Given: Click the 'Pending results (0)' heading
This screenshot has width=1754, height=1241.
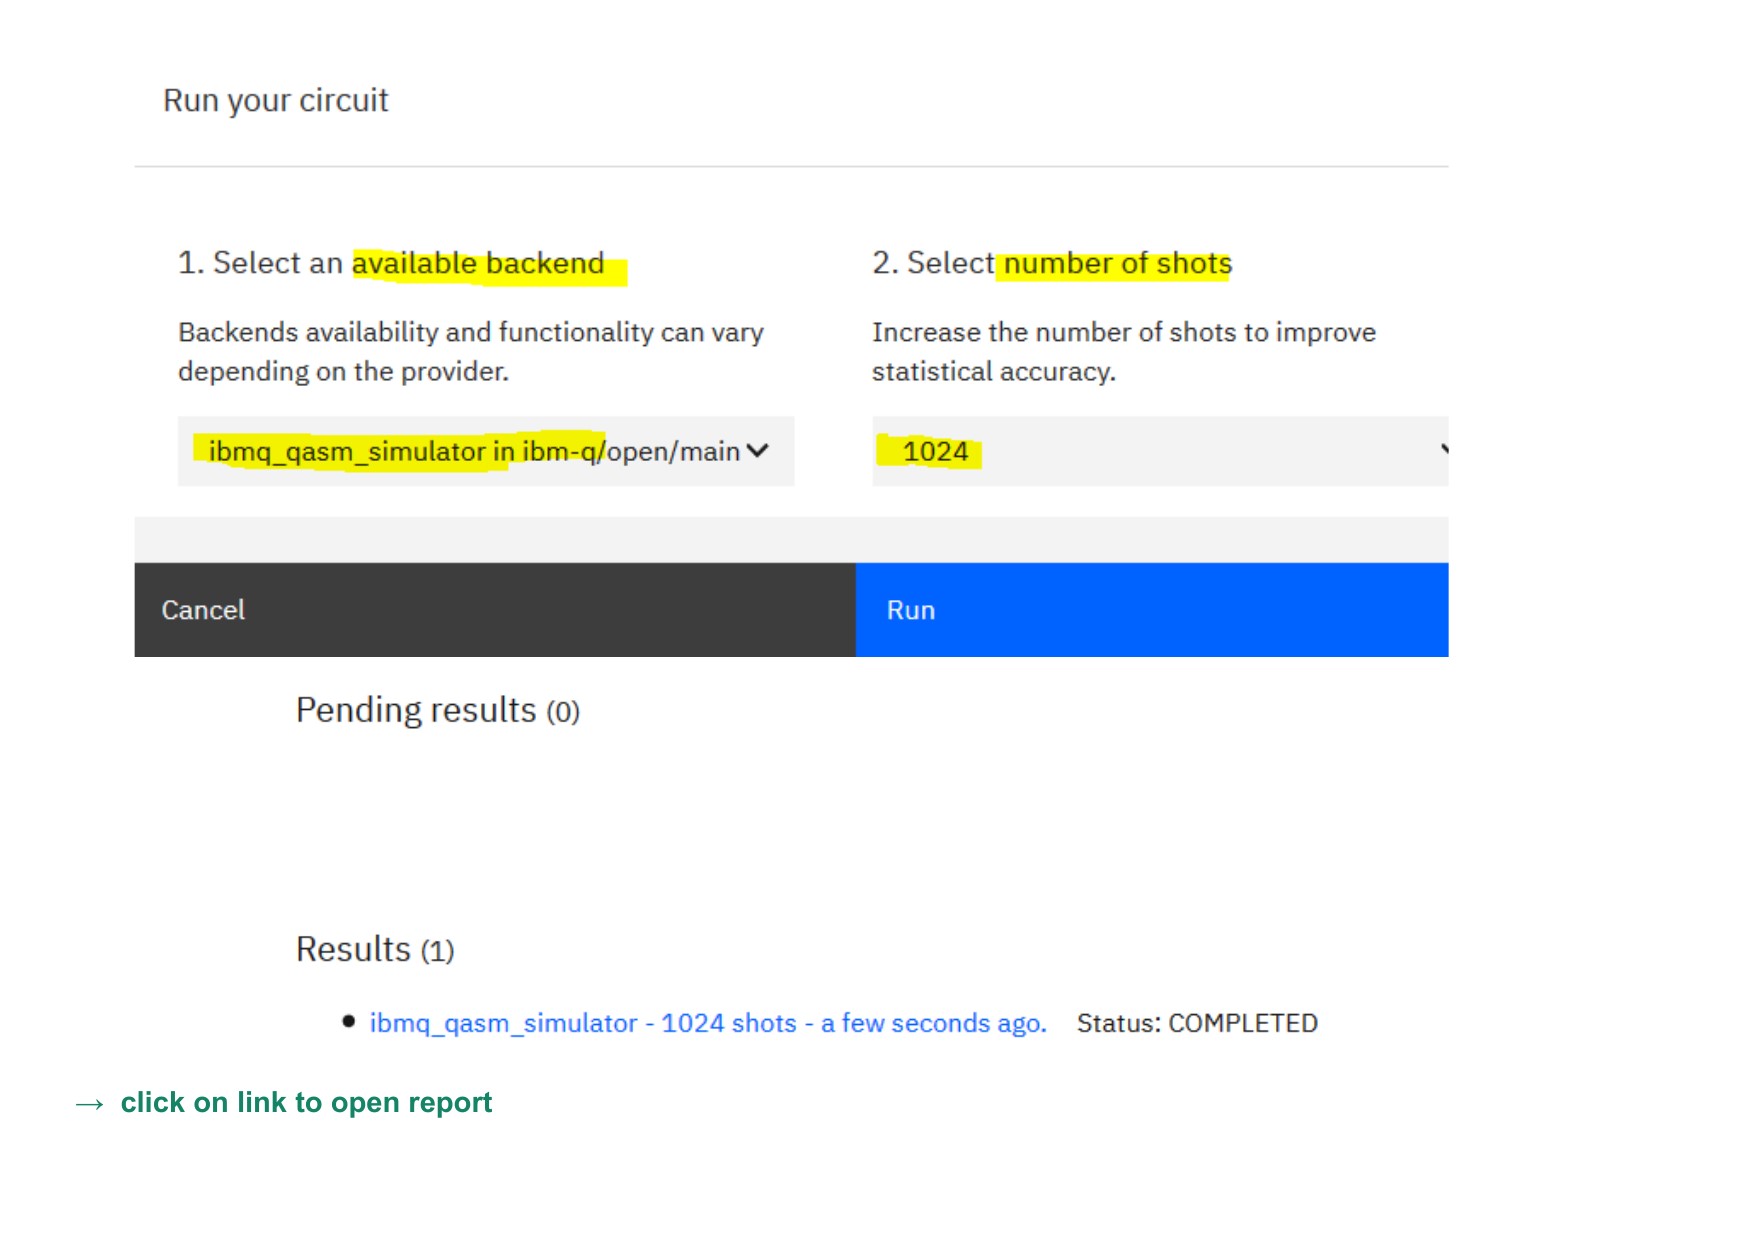Looking at the screenshot, I should [437, 711].
